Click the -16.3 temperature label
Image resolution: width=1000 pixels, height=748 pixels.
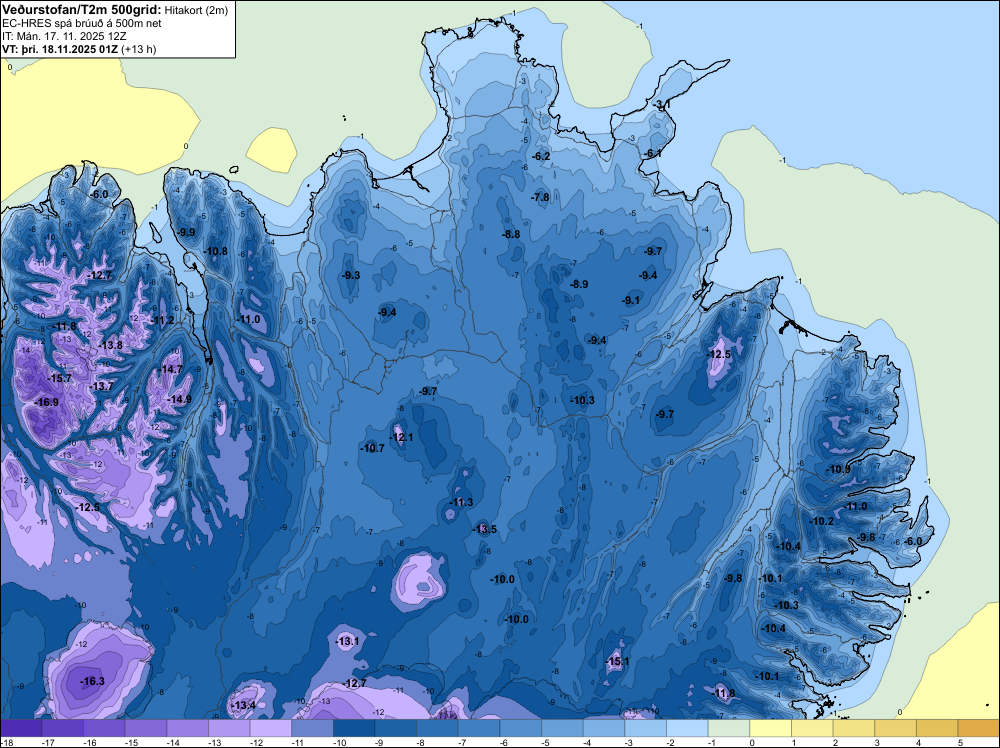coord(92,682)
